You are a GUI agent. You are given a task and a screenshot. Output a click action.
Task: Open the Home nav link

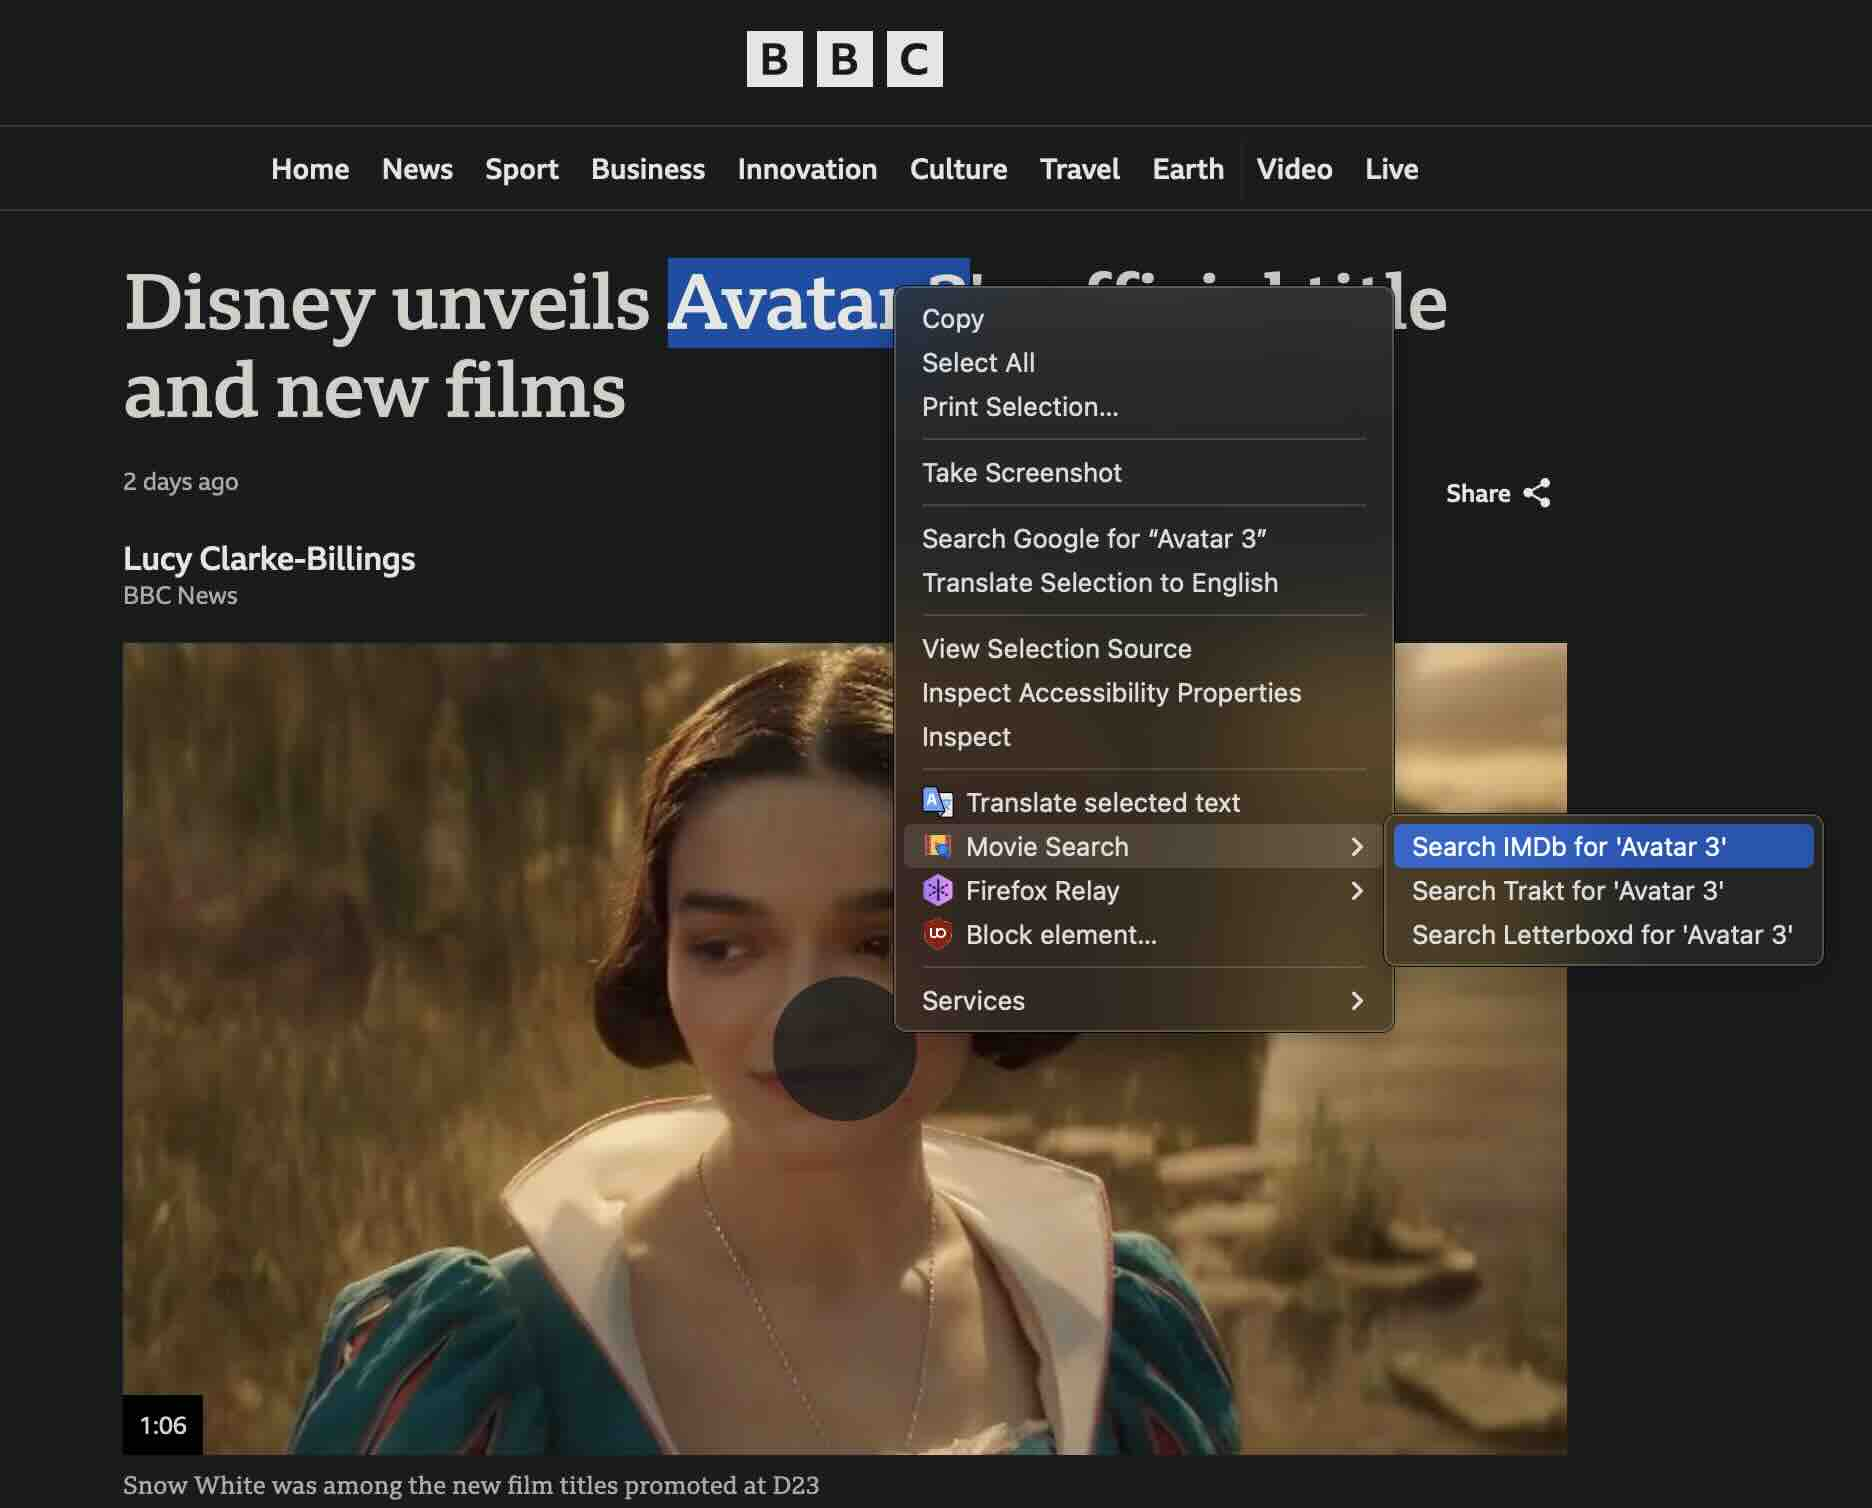(310, 169)
